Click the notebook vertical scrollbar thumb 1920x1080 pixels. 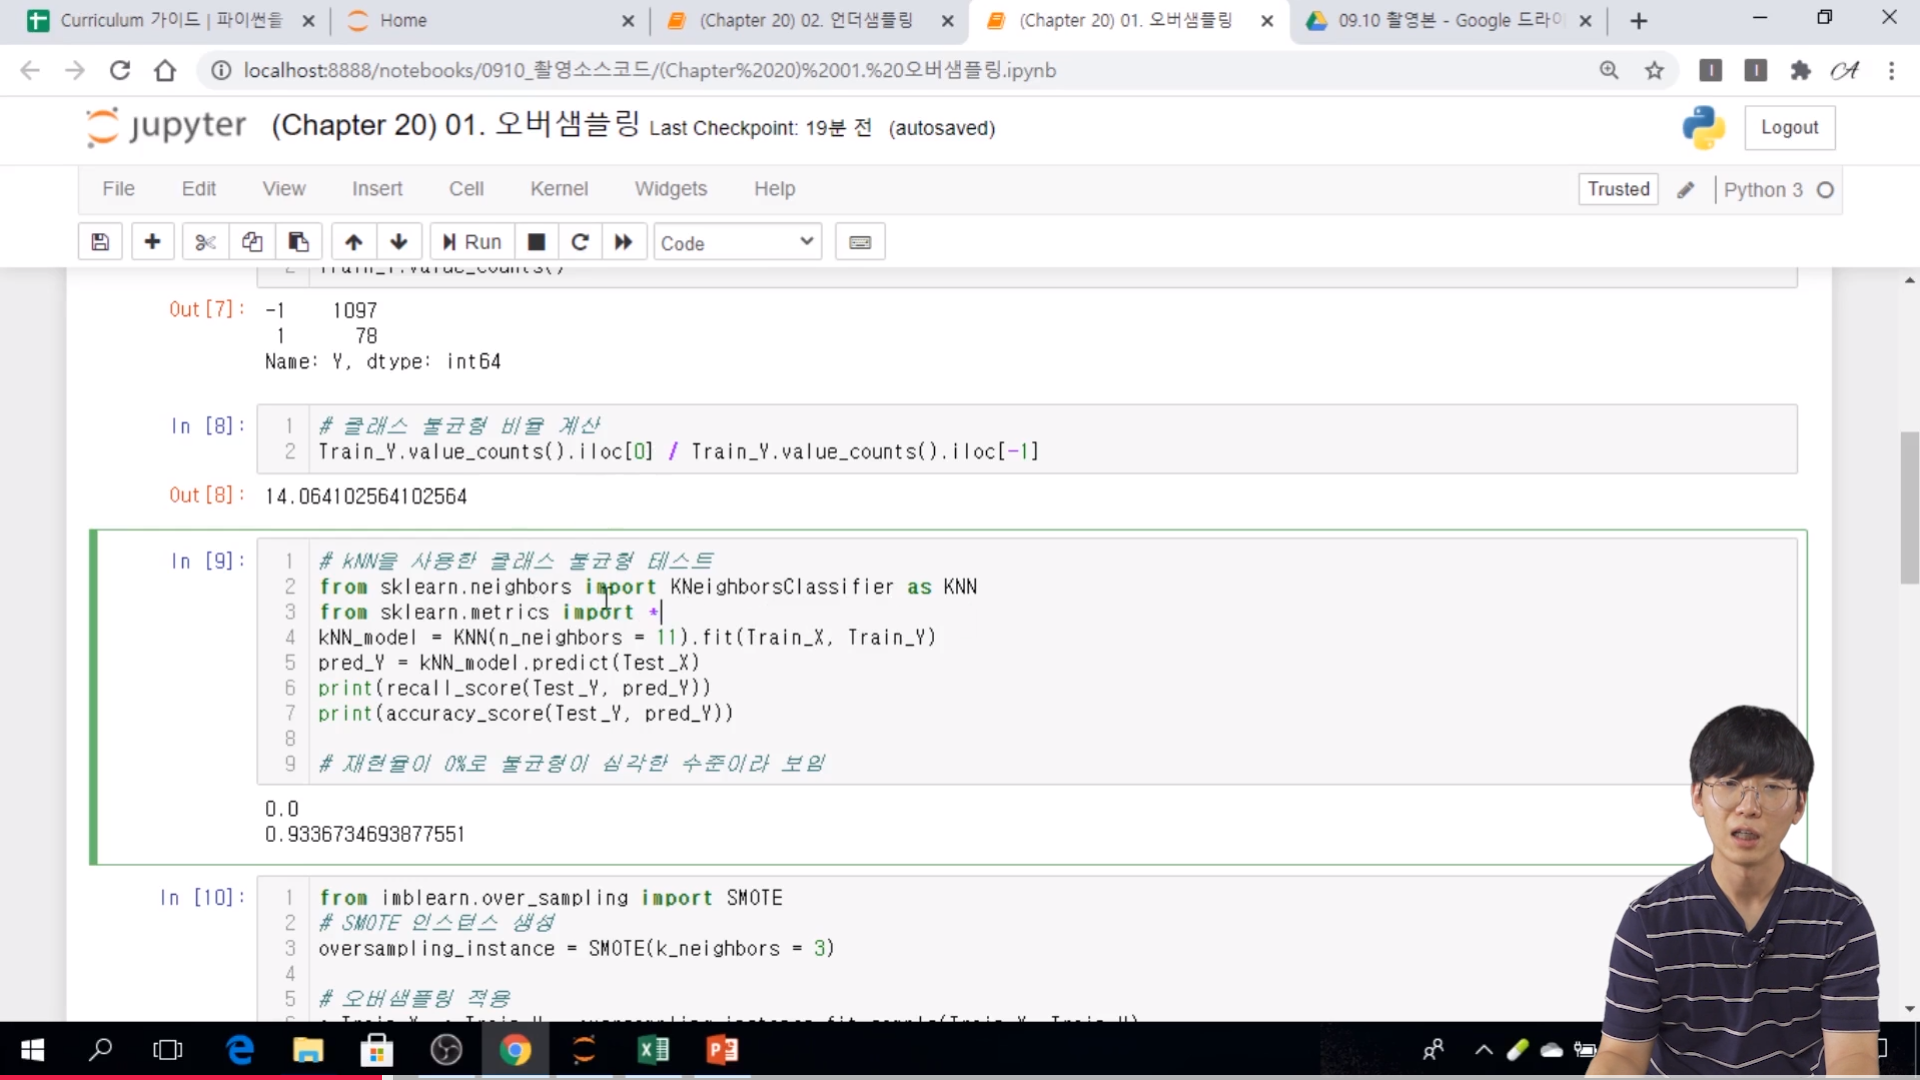pos(1909,507)
